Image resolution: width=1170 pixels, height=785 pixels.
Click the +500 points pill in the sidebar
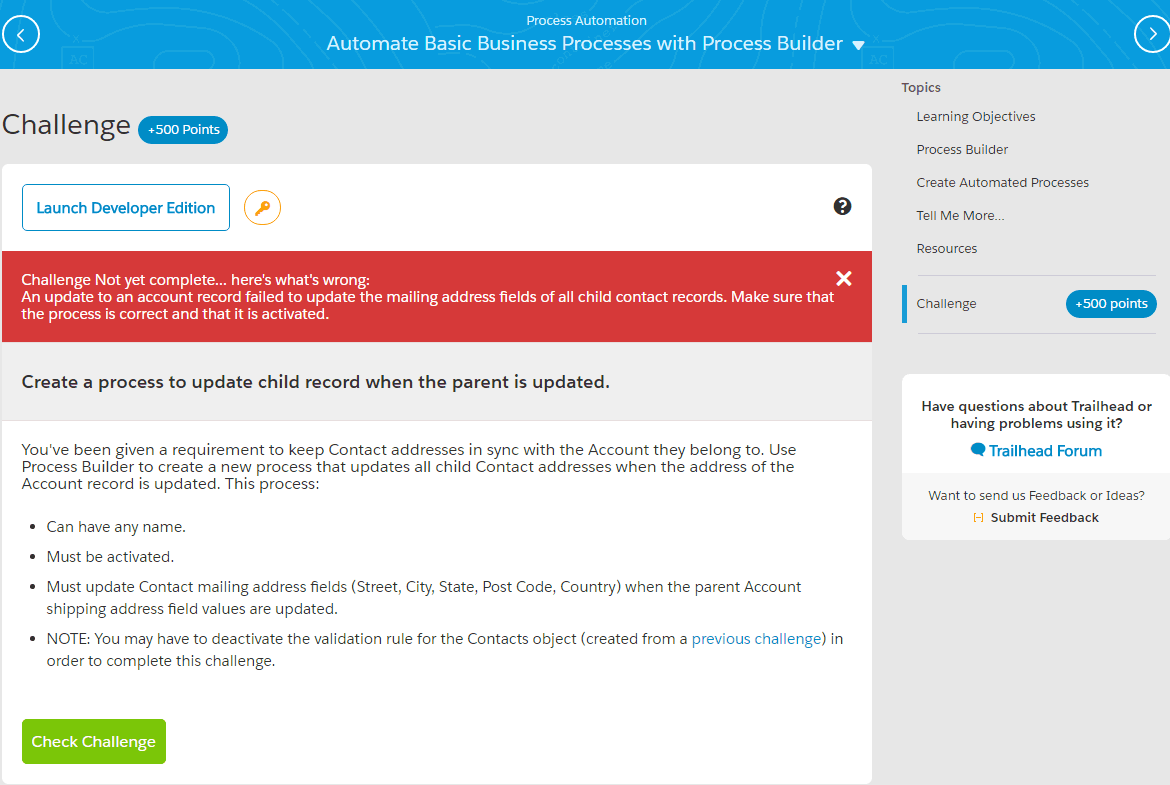[x=1111, y=303]
